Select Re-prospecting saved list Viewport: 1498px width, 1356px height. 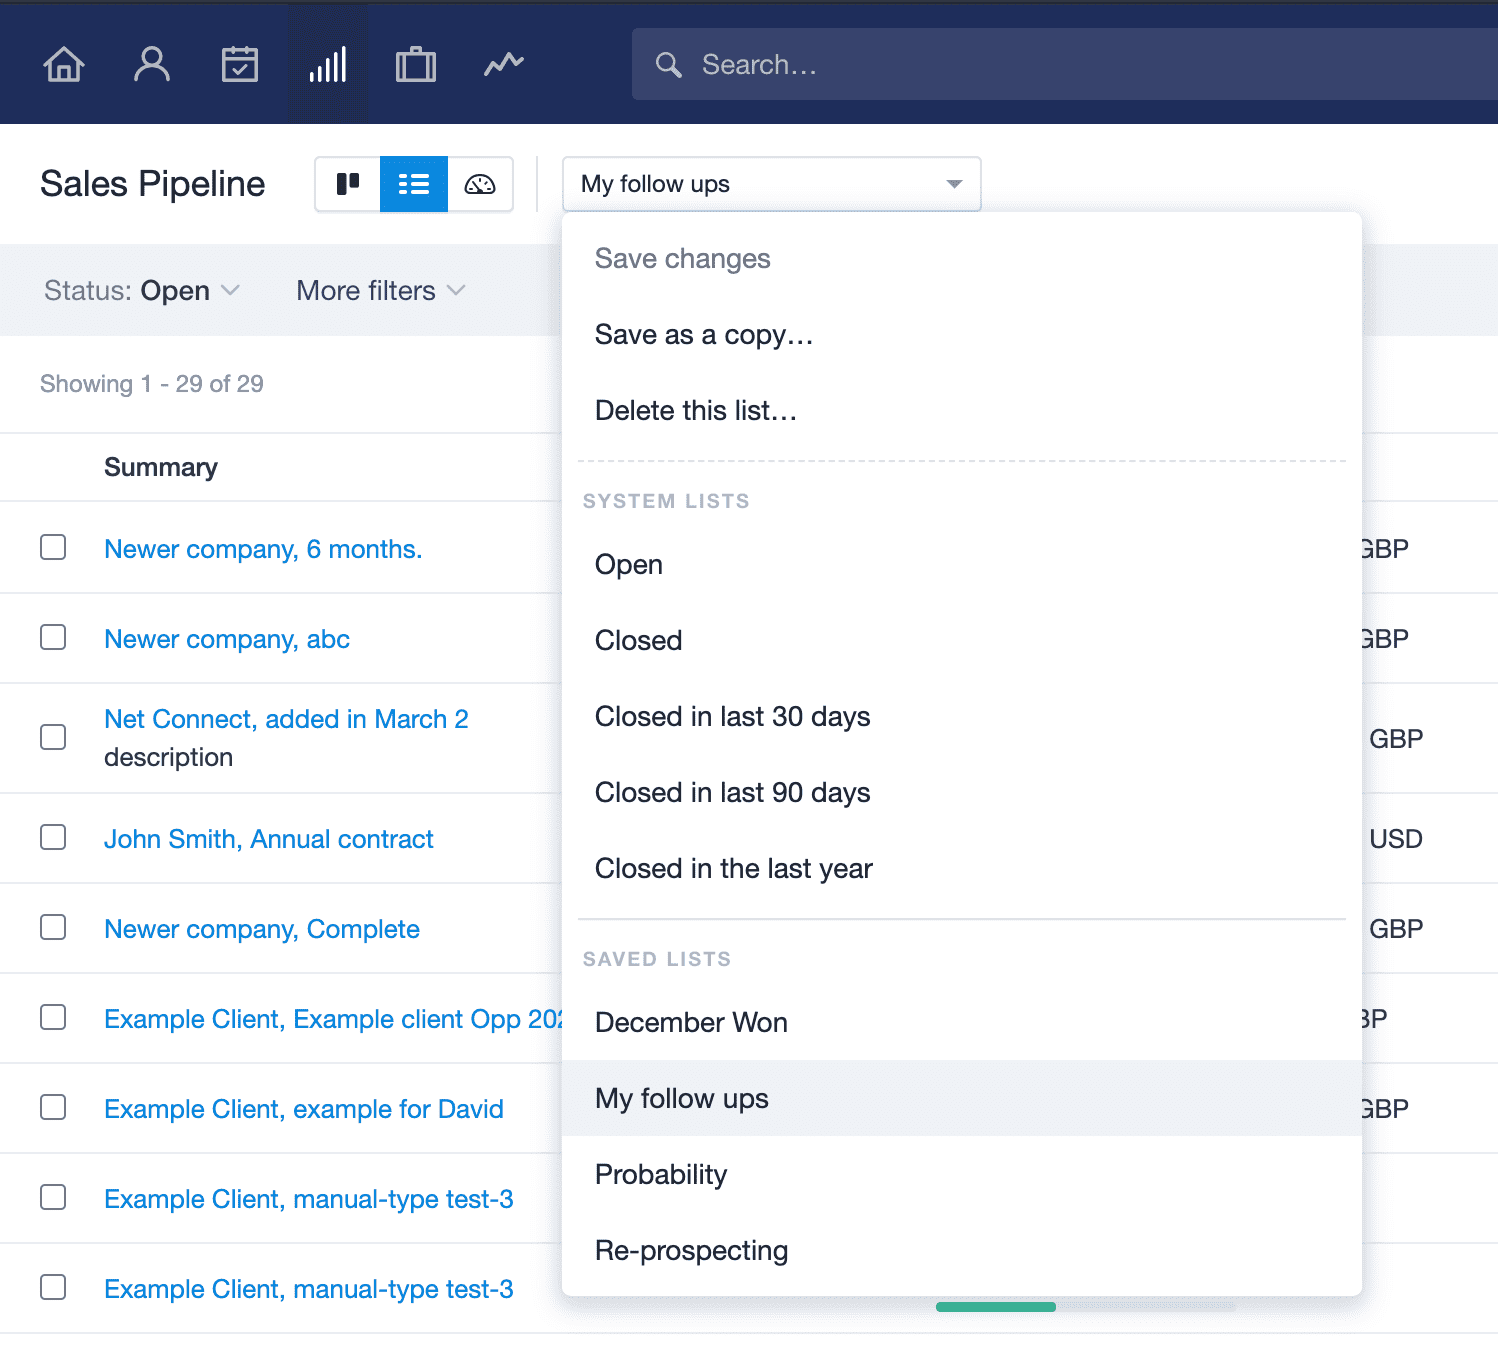click(962, 1251)
